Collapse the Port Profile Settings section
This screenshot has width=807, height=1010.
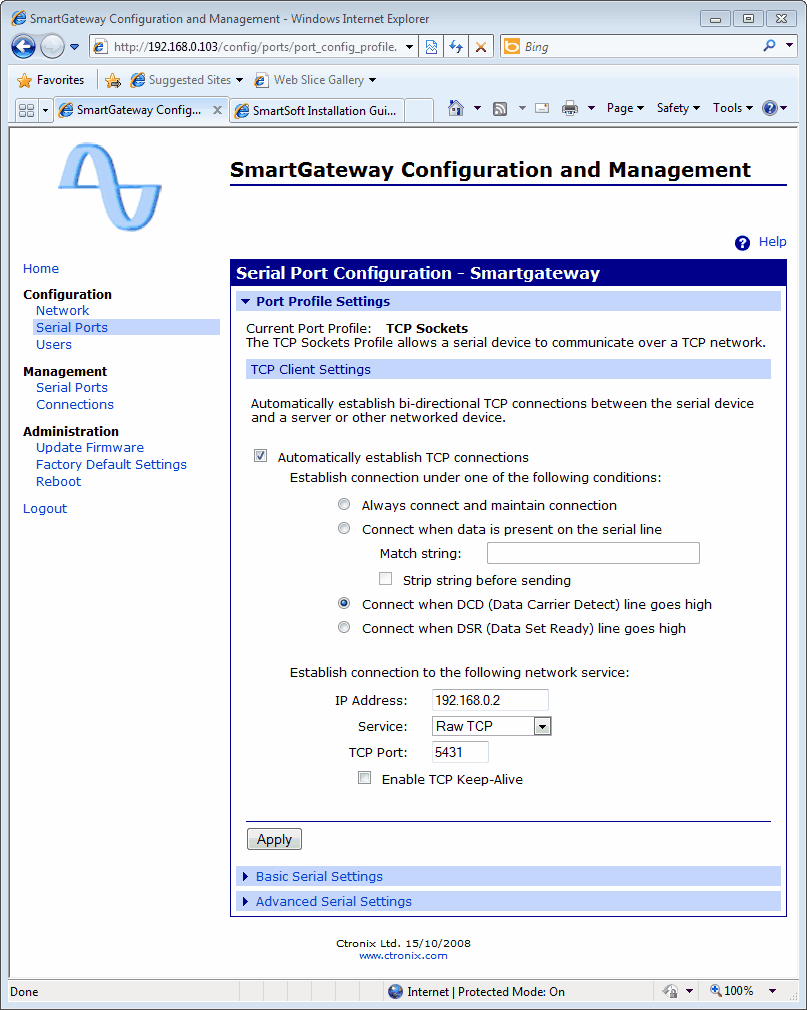(x=245, y=301)
